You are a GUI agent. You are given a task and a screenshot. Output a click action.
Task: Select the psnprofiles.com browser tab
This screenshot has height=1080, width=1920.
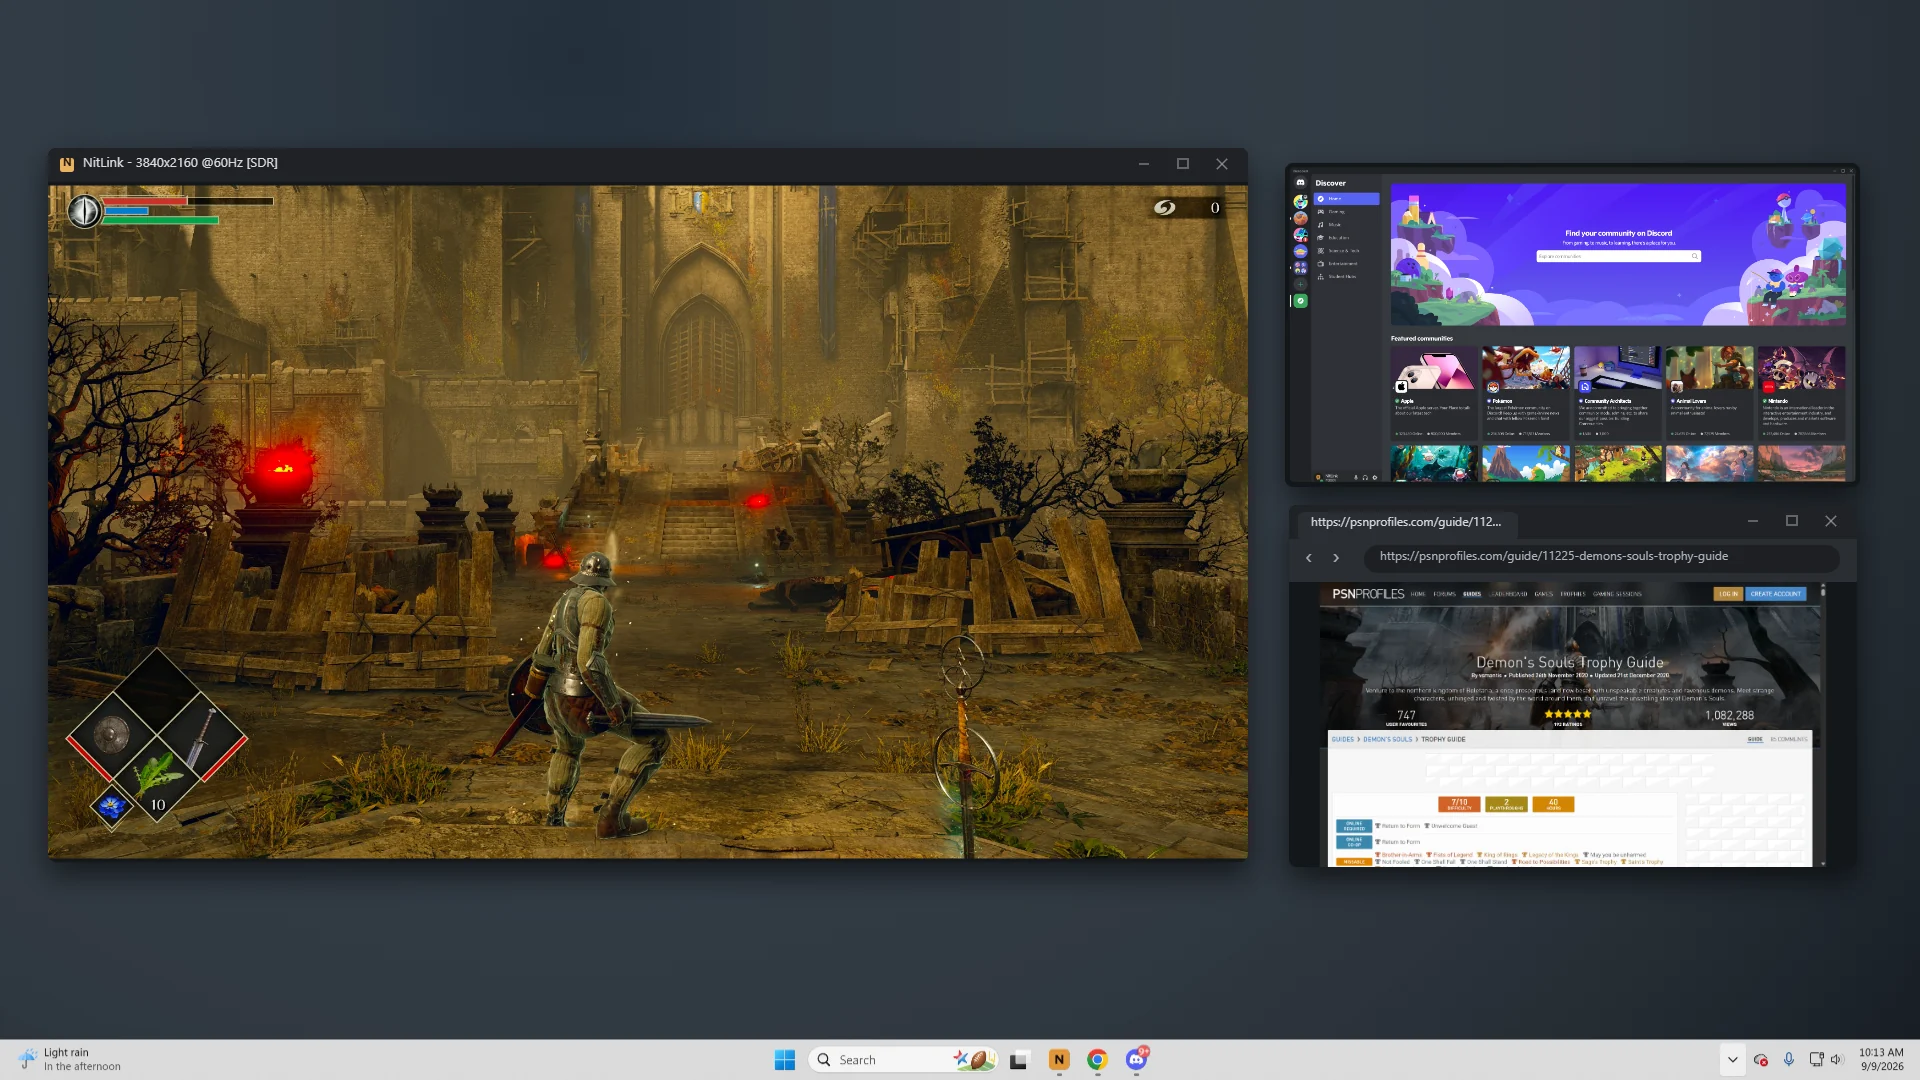click(1405, 522)
